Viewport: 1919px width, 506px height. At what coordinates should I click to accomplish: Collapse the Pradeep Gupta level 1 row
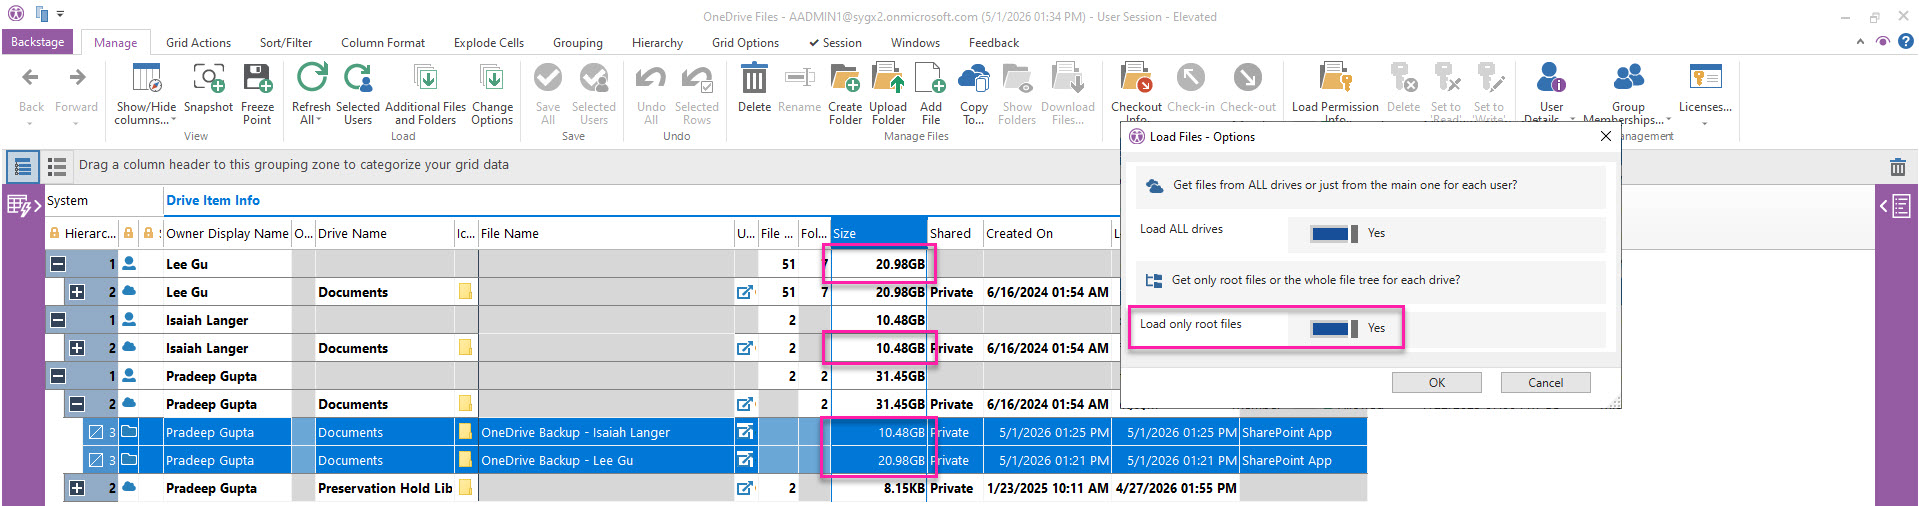[x=58, y=376]
